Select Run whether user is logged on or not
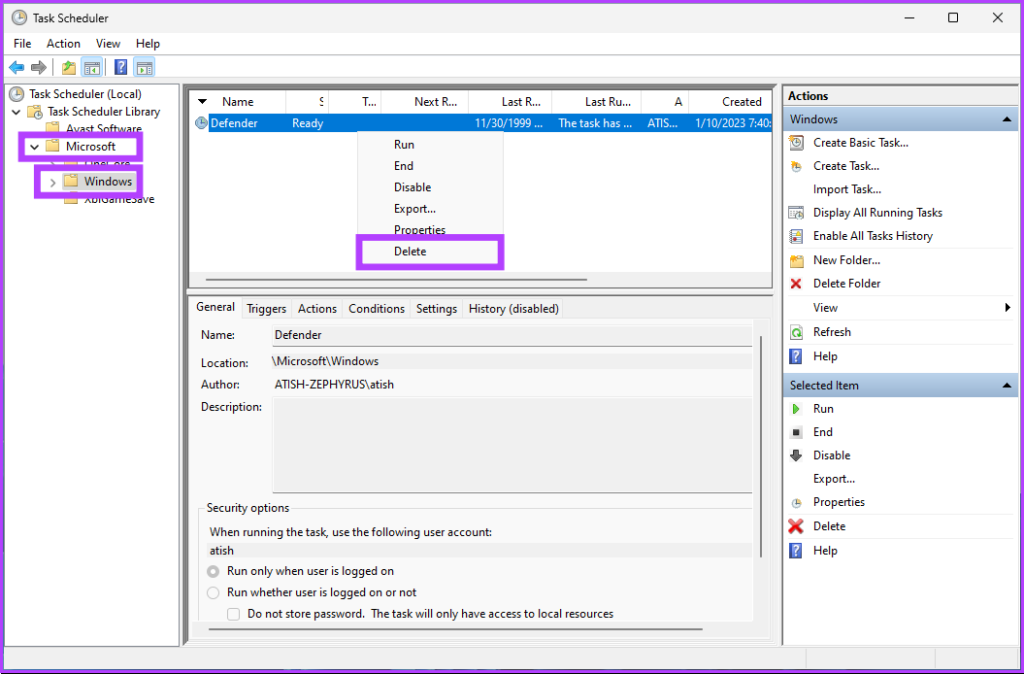 coord(213,592)
